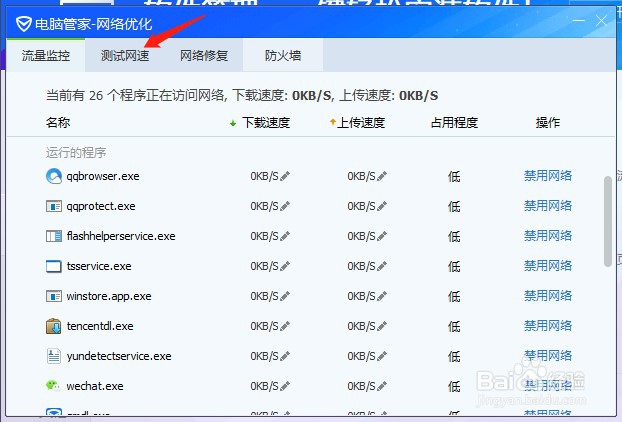Edit upload speed limit for wechat.exe

382,386
